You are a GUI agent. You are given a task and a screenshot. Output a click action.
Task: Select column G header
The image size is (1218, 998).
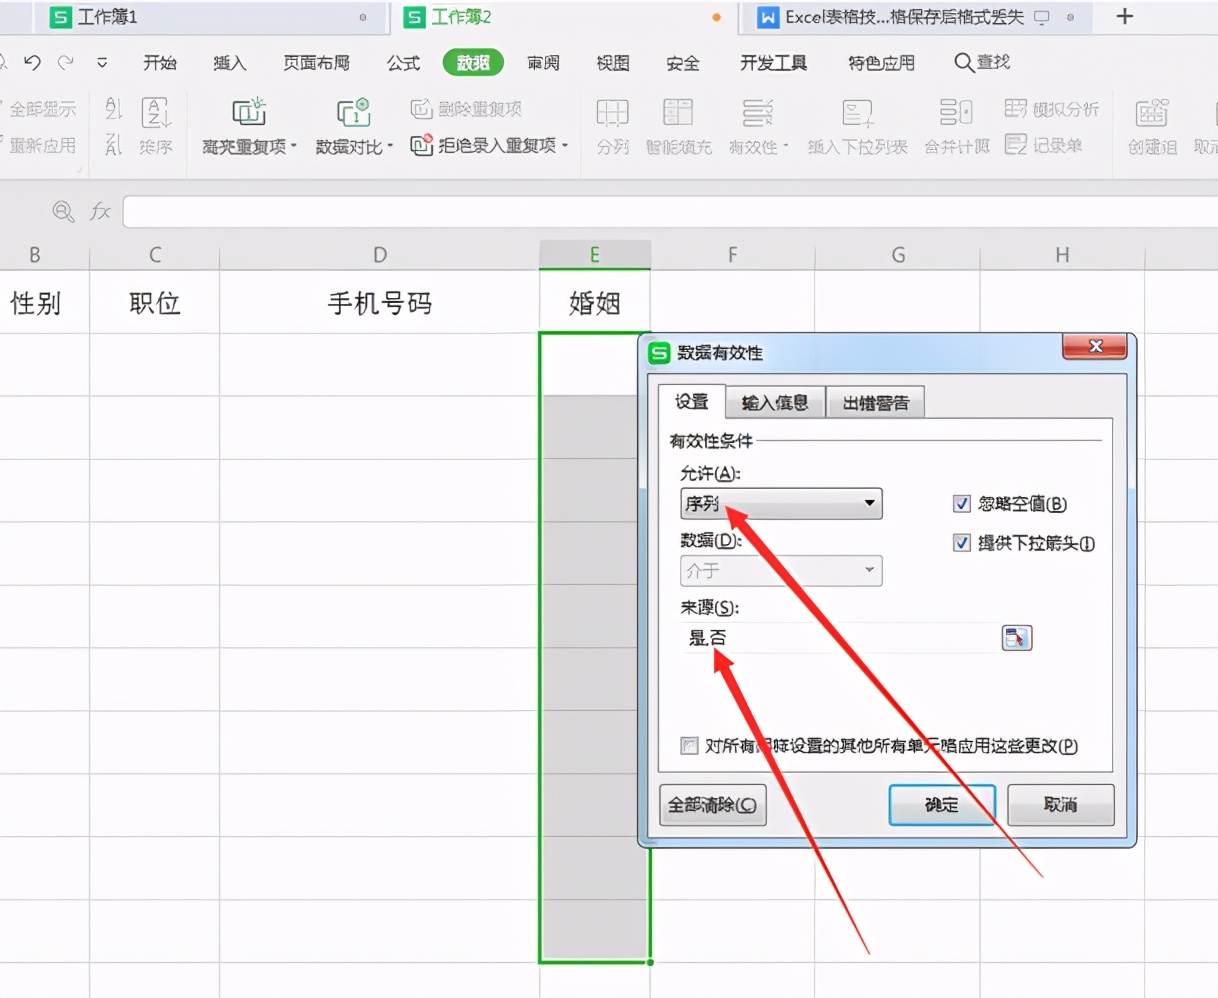pos(898,254)
